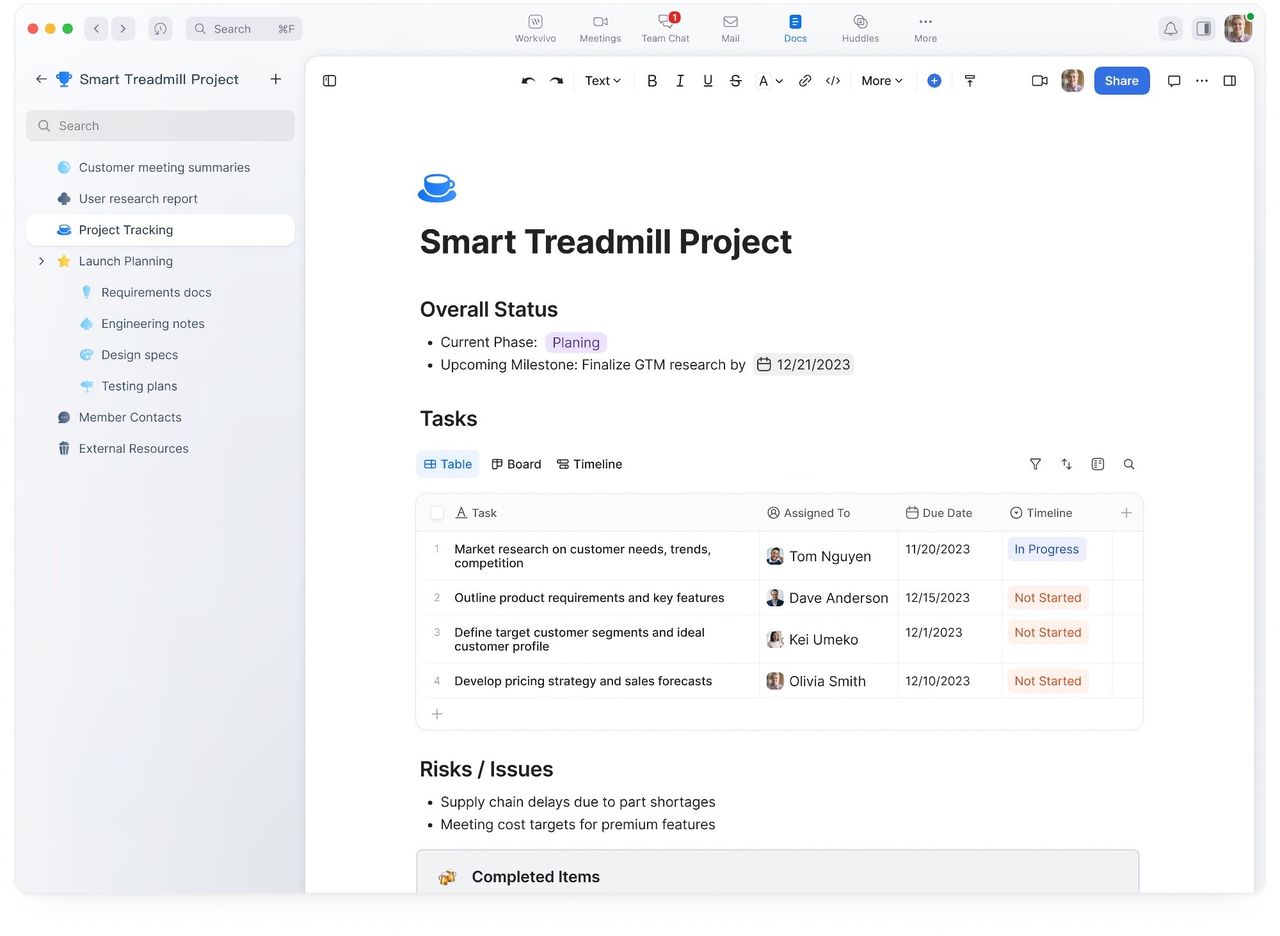Select all rows in the Tasks table
Image resolution: width=1280 pixels, height=936 pixels.
coord(437,512)
